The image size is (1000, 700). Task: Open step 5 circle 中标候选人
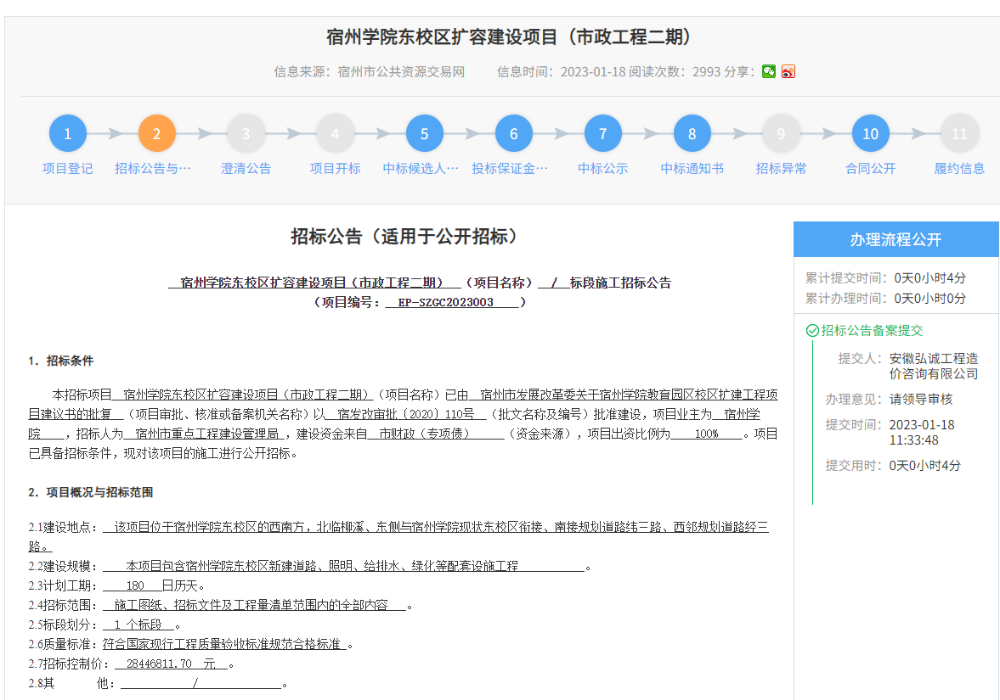424,133
